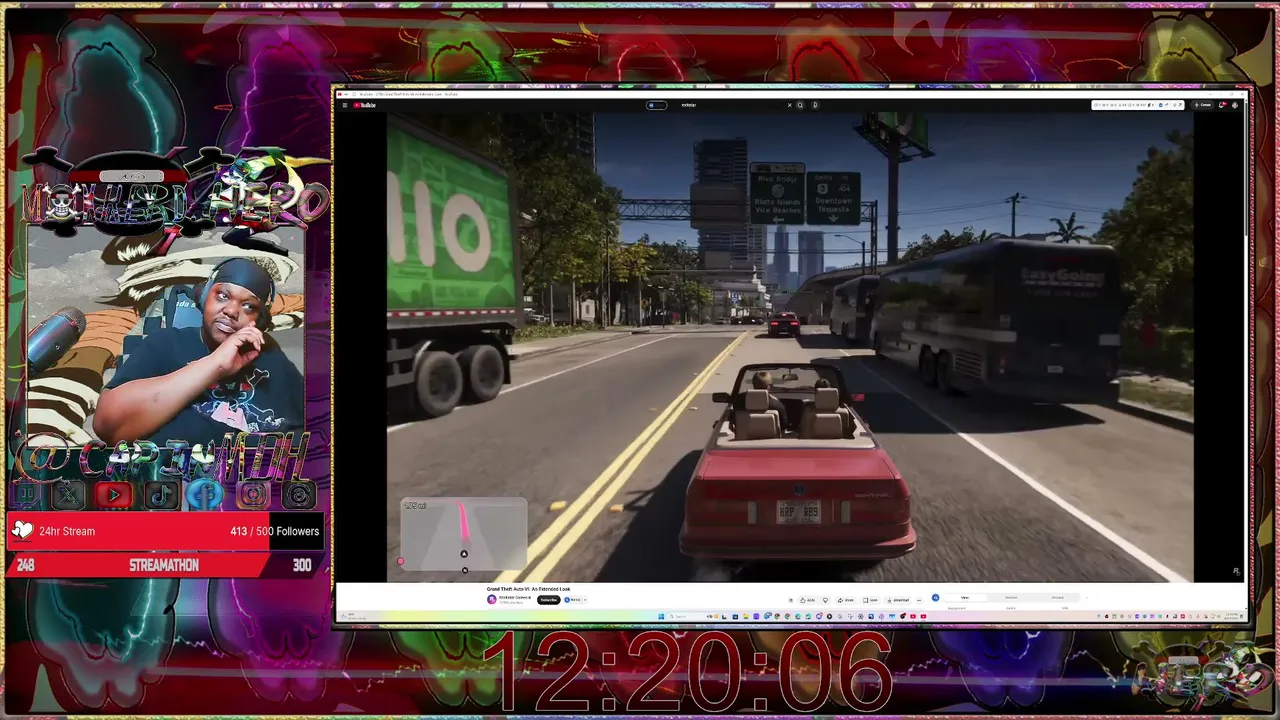Open YouTube notifications bell
Viewport: 1280px width, 720px height.
[x=1222, y=105]
